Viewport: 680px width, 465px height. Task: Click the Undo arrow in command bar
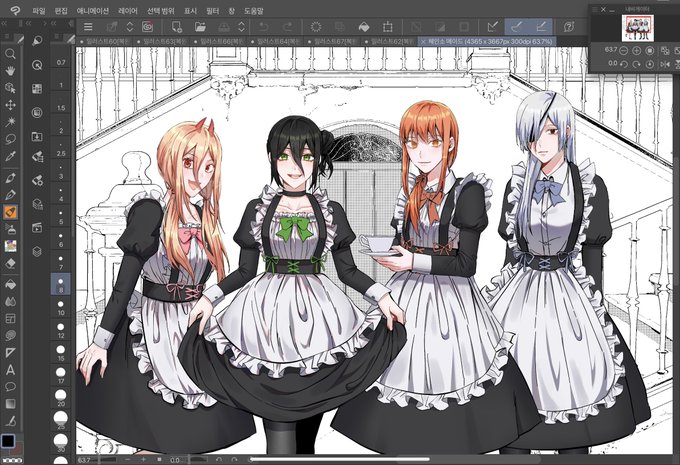click(263, 27)
